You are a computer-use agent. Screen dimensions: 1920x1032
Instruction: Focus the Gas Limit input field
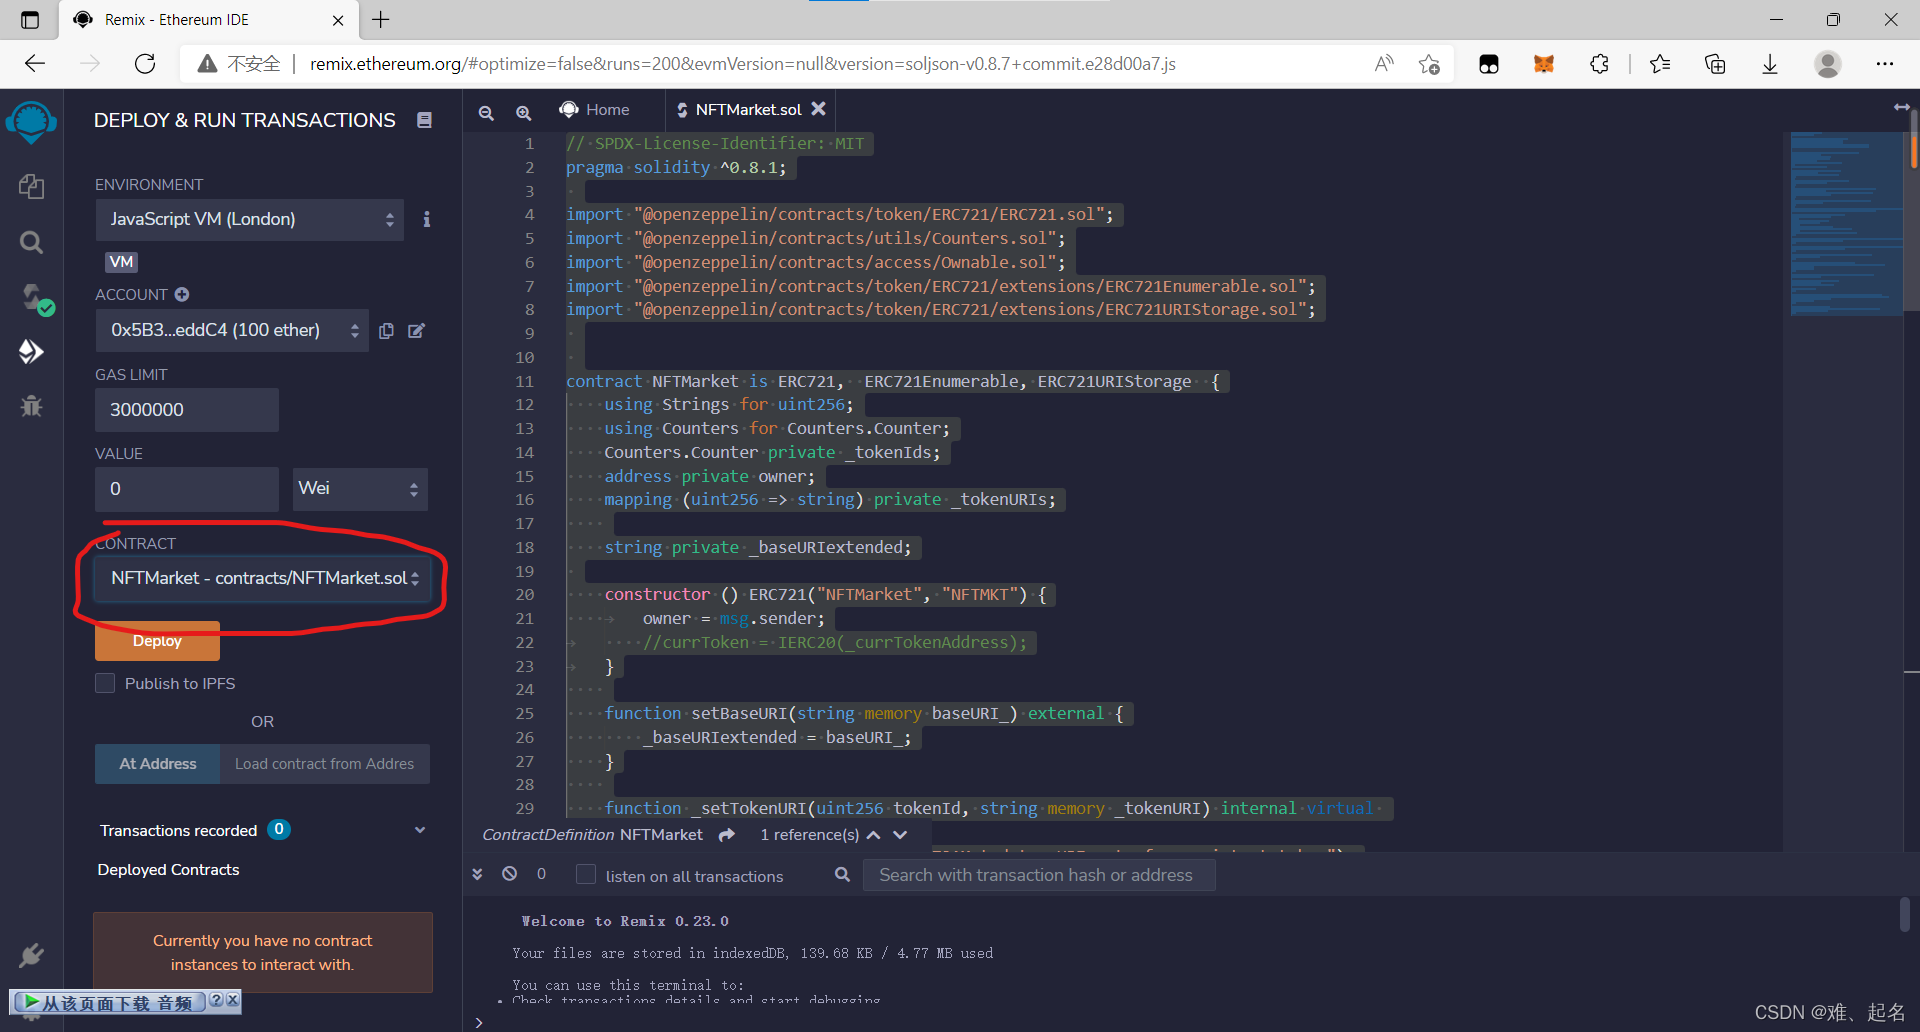[x=187, y=410]
